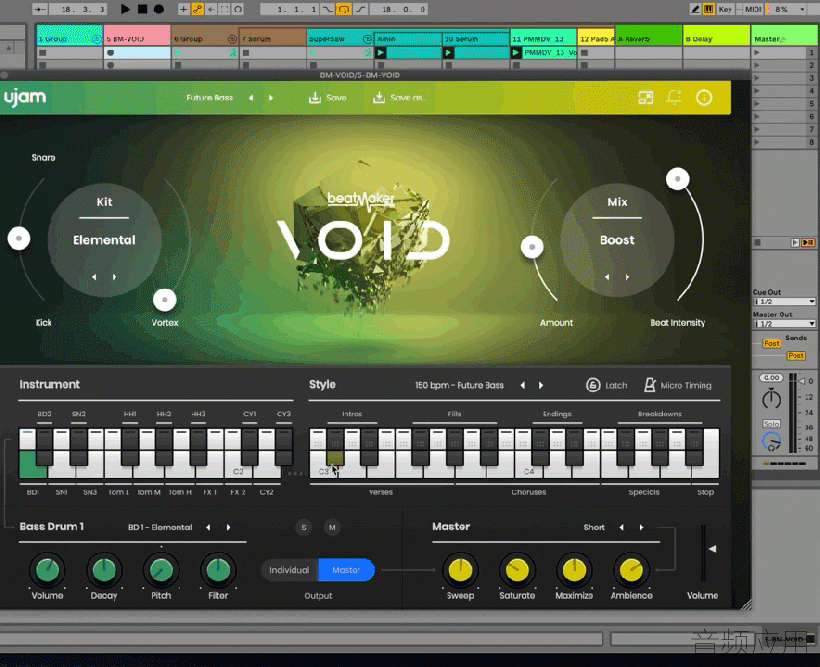
Task: Open Key map mode
Action: pos(725,9)
